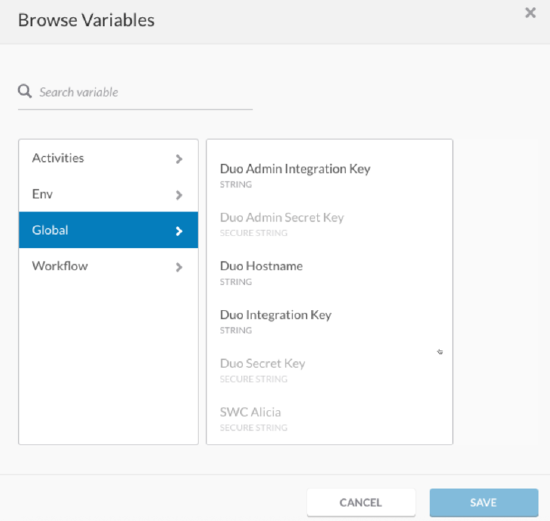Expand the Workflow chevron arrow

[x=179, y=267]
